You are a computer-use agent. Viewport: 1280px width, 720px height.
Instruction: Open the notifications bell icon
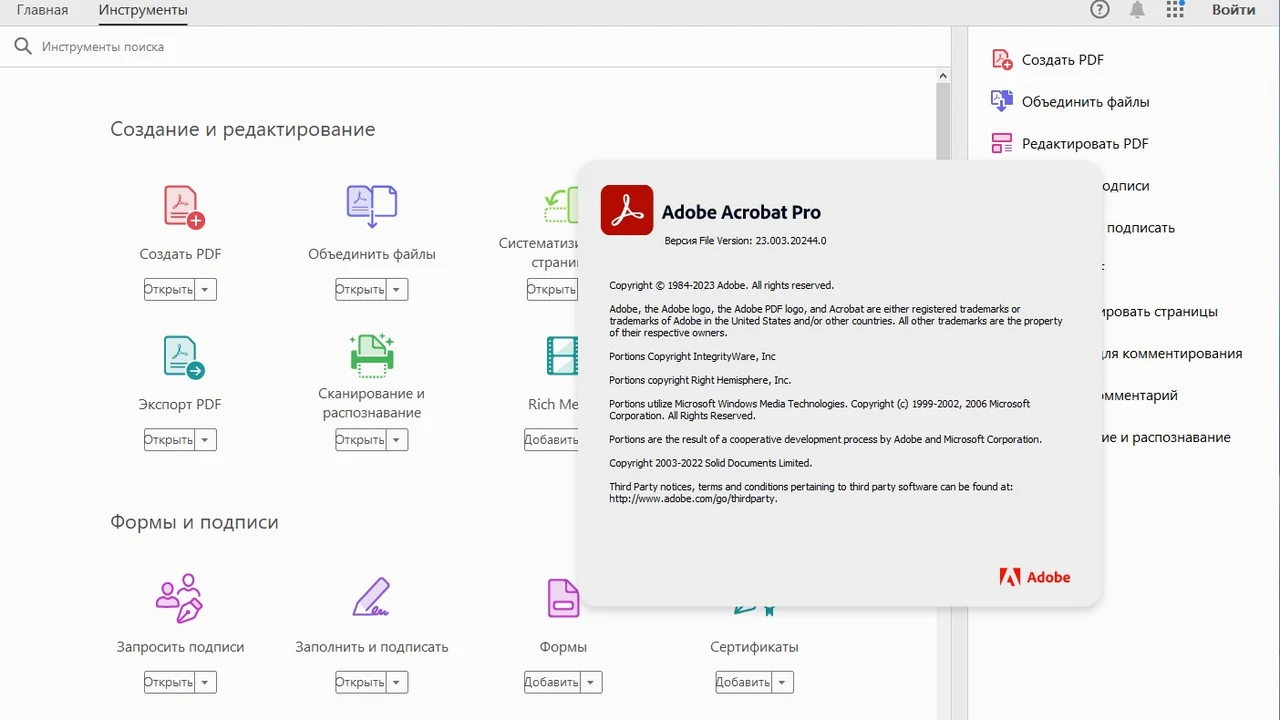point(1137,10)
